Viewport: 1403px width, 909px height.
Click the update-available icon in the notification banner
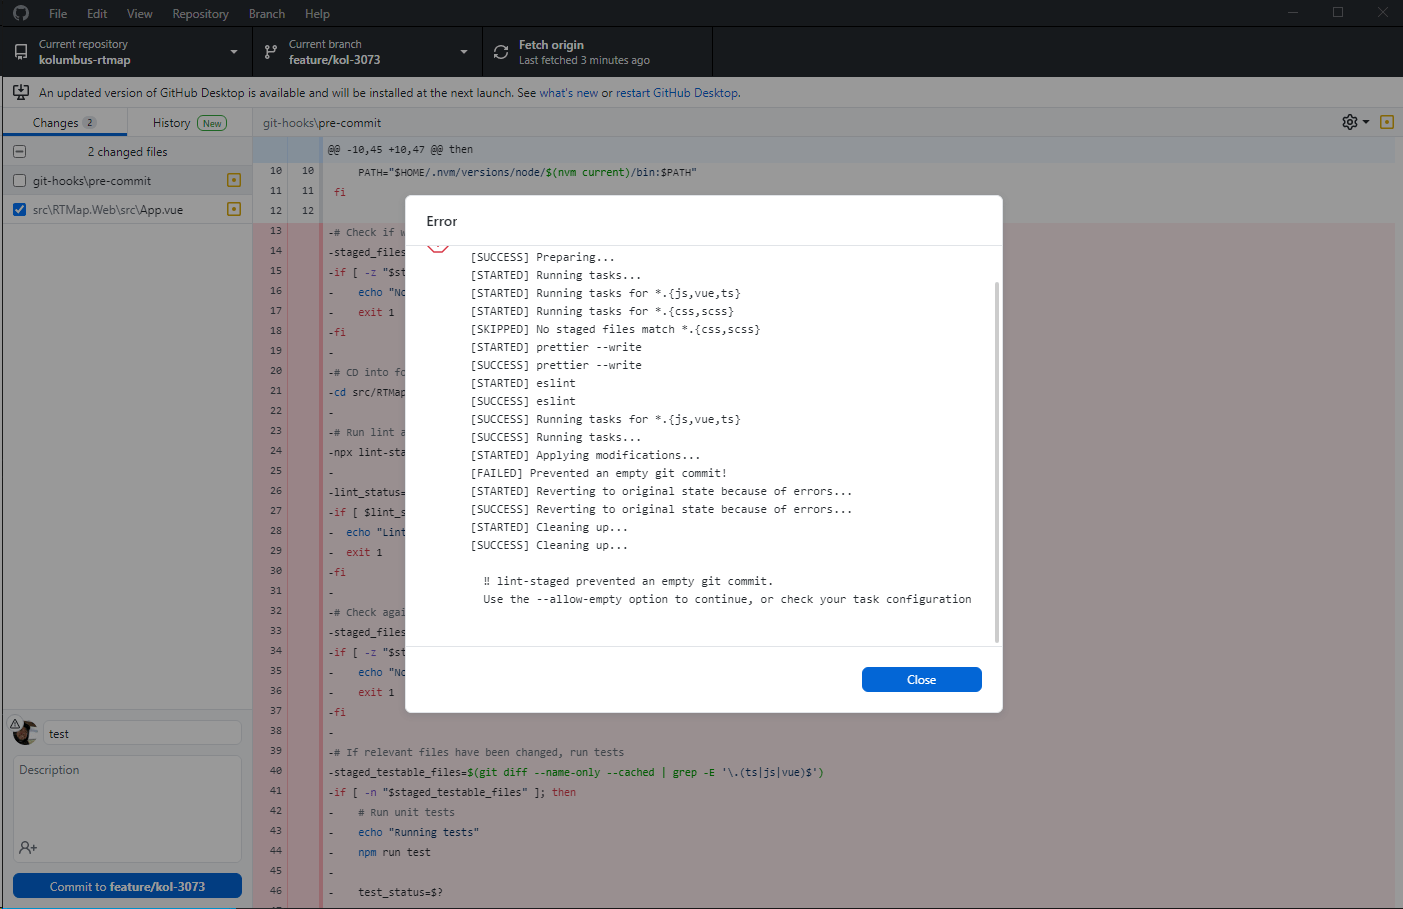pos(20,91)
